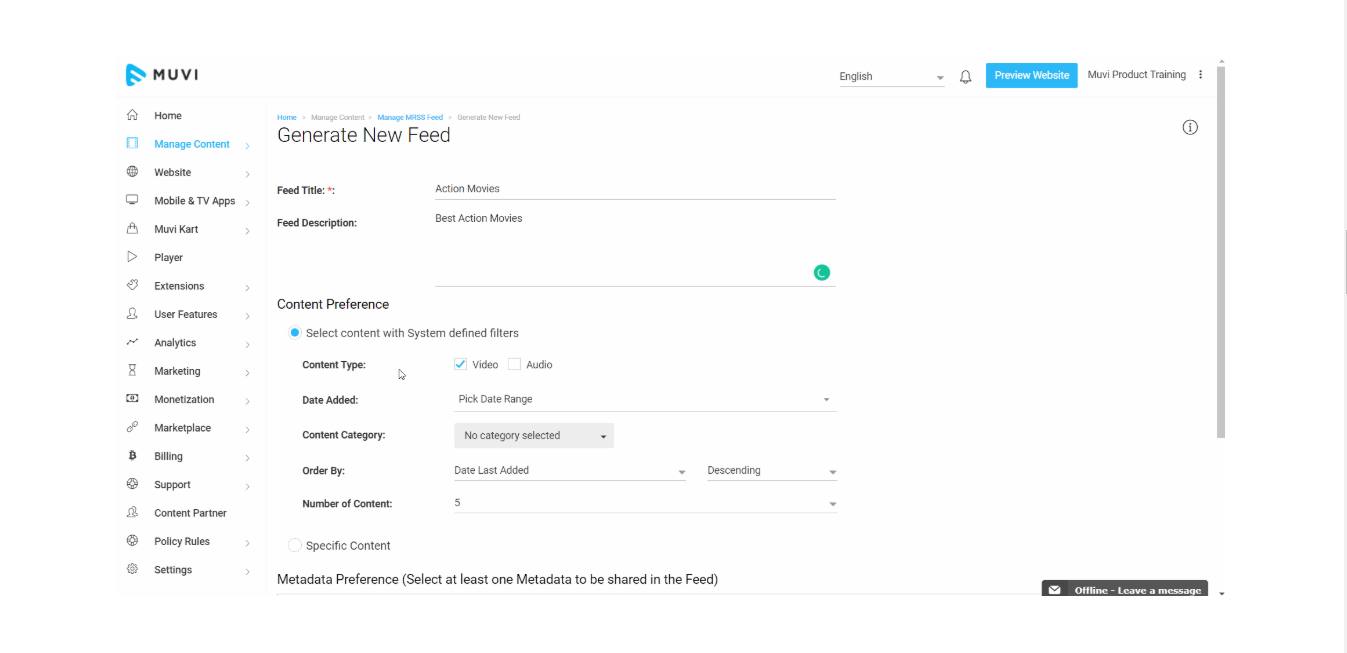Image resolution: width=1347 pixels, height=653 pixels.
Task: Open the Analytics sidebar menu
Action: coord(175,343)
